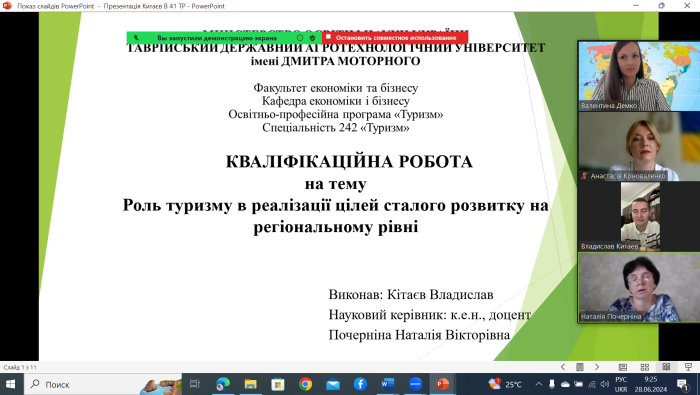Click muted microphone icon beside Анастасія Коноваленко

tap(584, 176)
